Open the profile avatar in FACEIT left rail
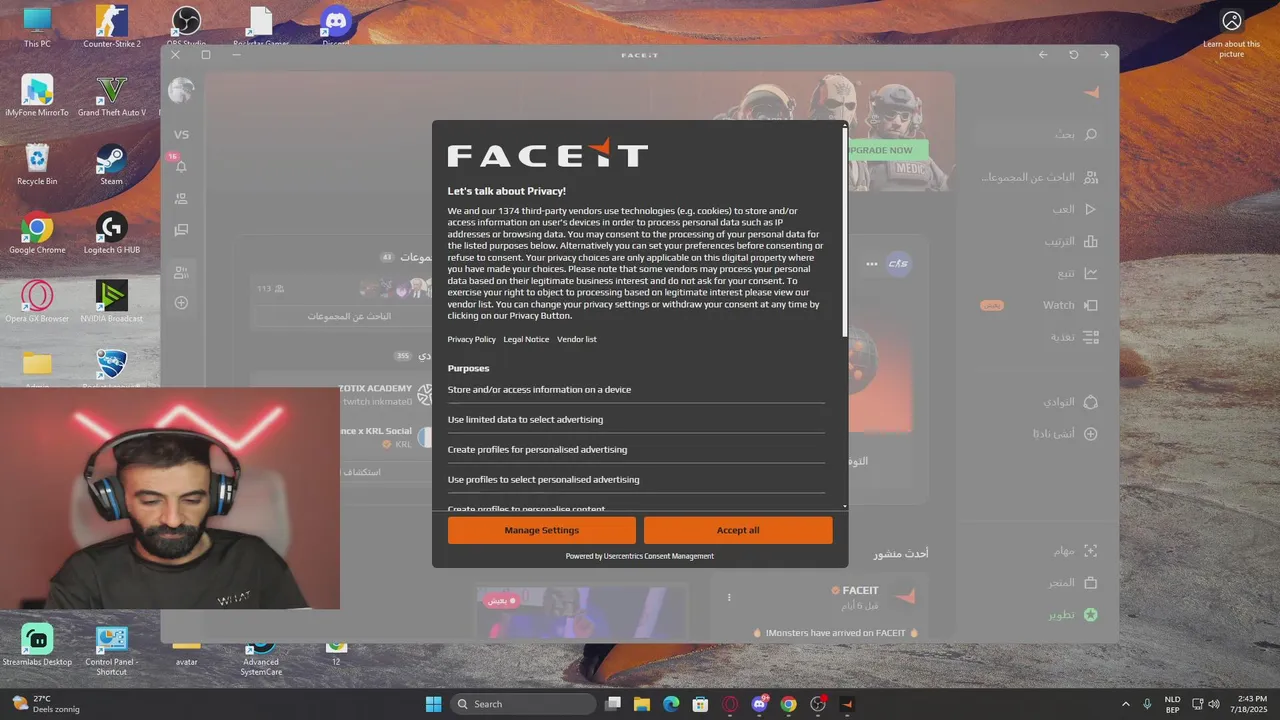Image resolution: width=1280 pixels, height=720 pixels. tap(181, 91)
